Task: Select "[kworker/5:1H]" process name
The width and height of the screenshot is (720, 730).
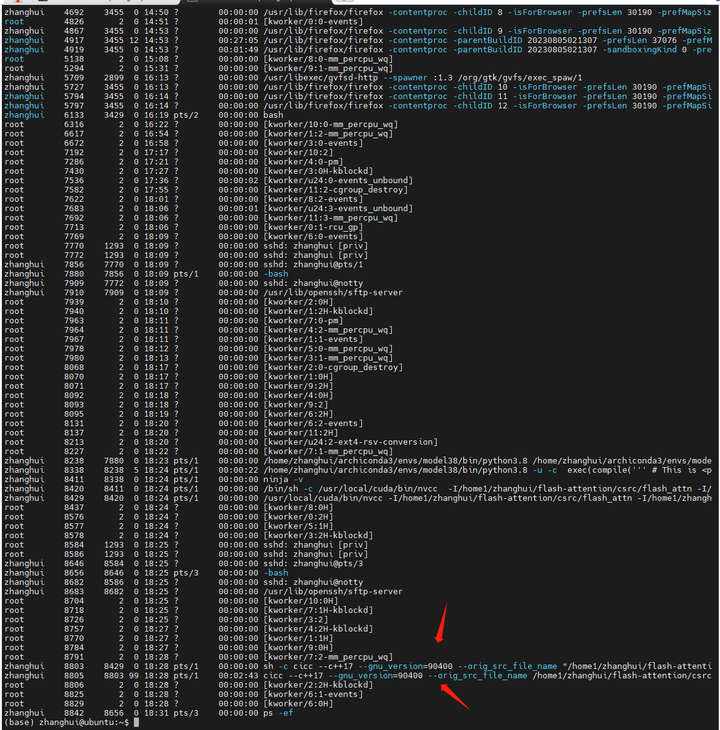Action: 298,526
